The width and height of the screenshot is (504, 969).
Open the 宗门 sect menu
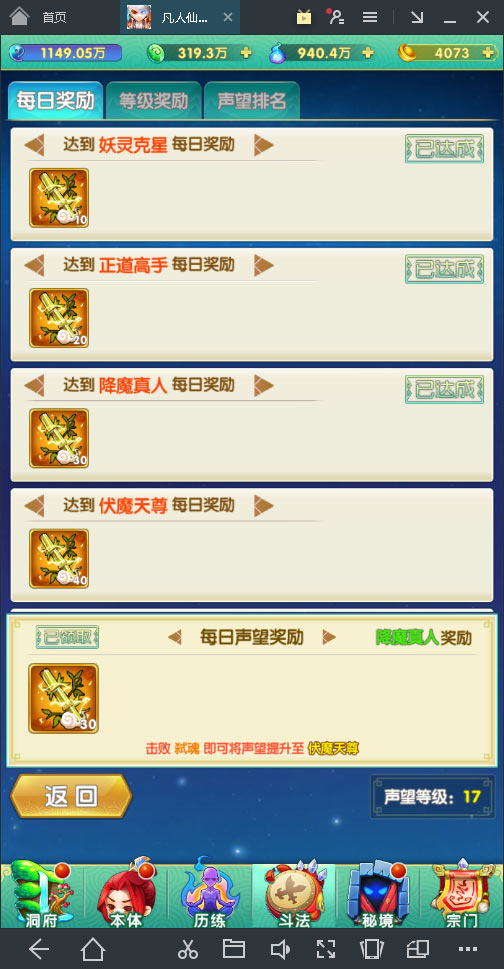pyautogui.click(x=461, y=894)
